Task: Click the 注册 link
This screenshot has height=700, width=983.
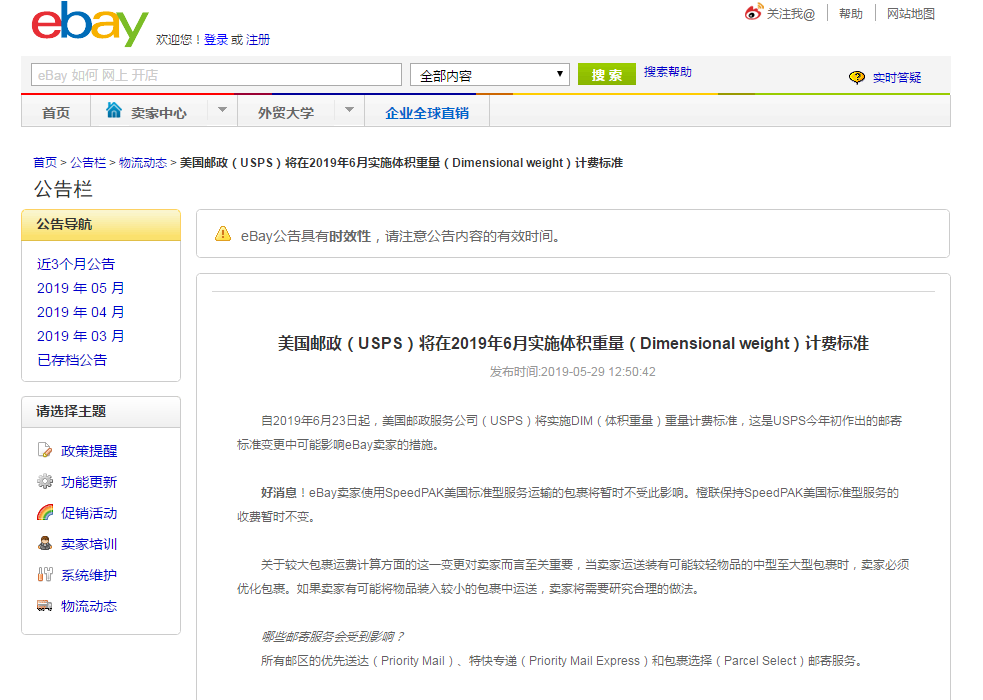Action: pos(258,39)
